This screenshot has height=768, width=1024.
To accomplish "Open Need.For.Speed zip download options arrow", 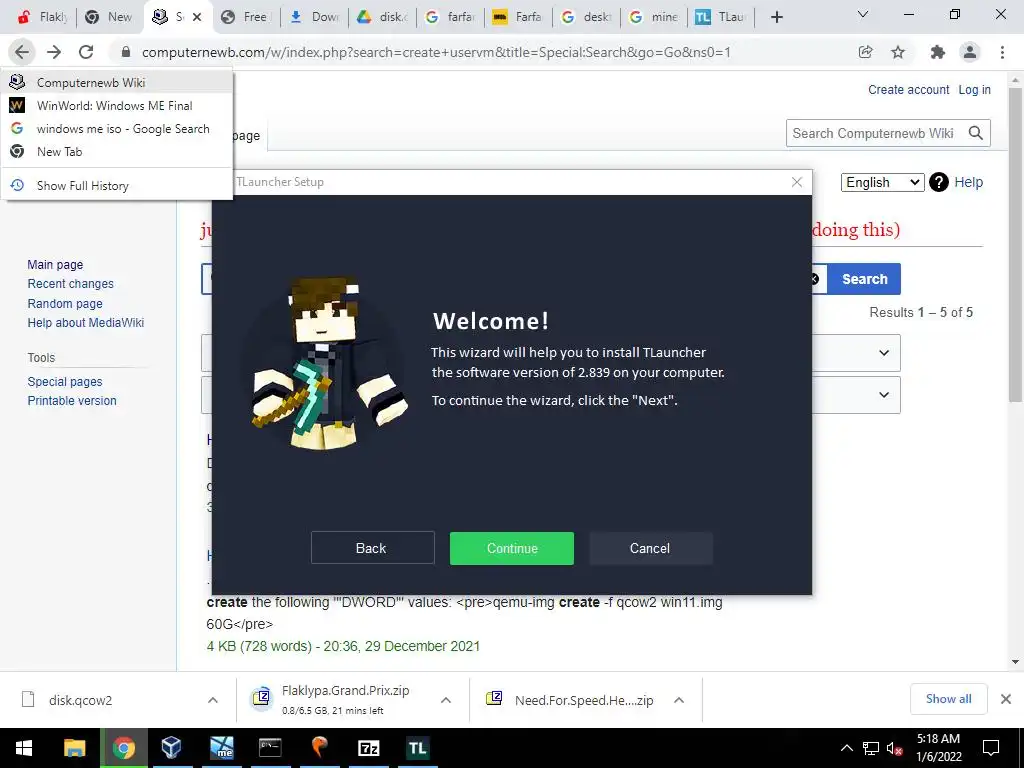I will pyautogui.click(x=679, y=700).
